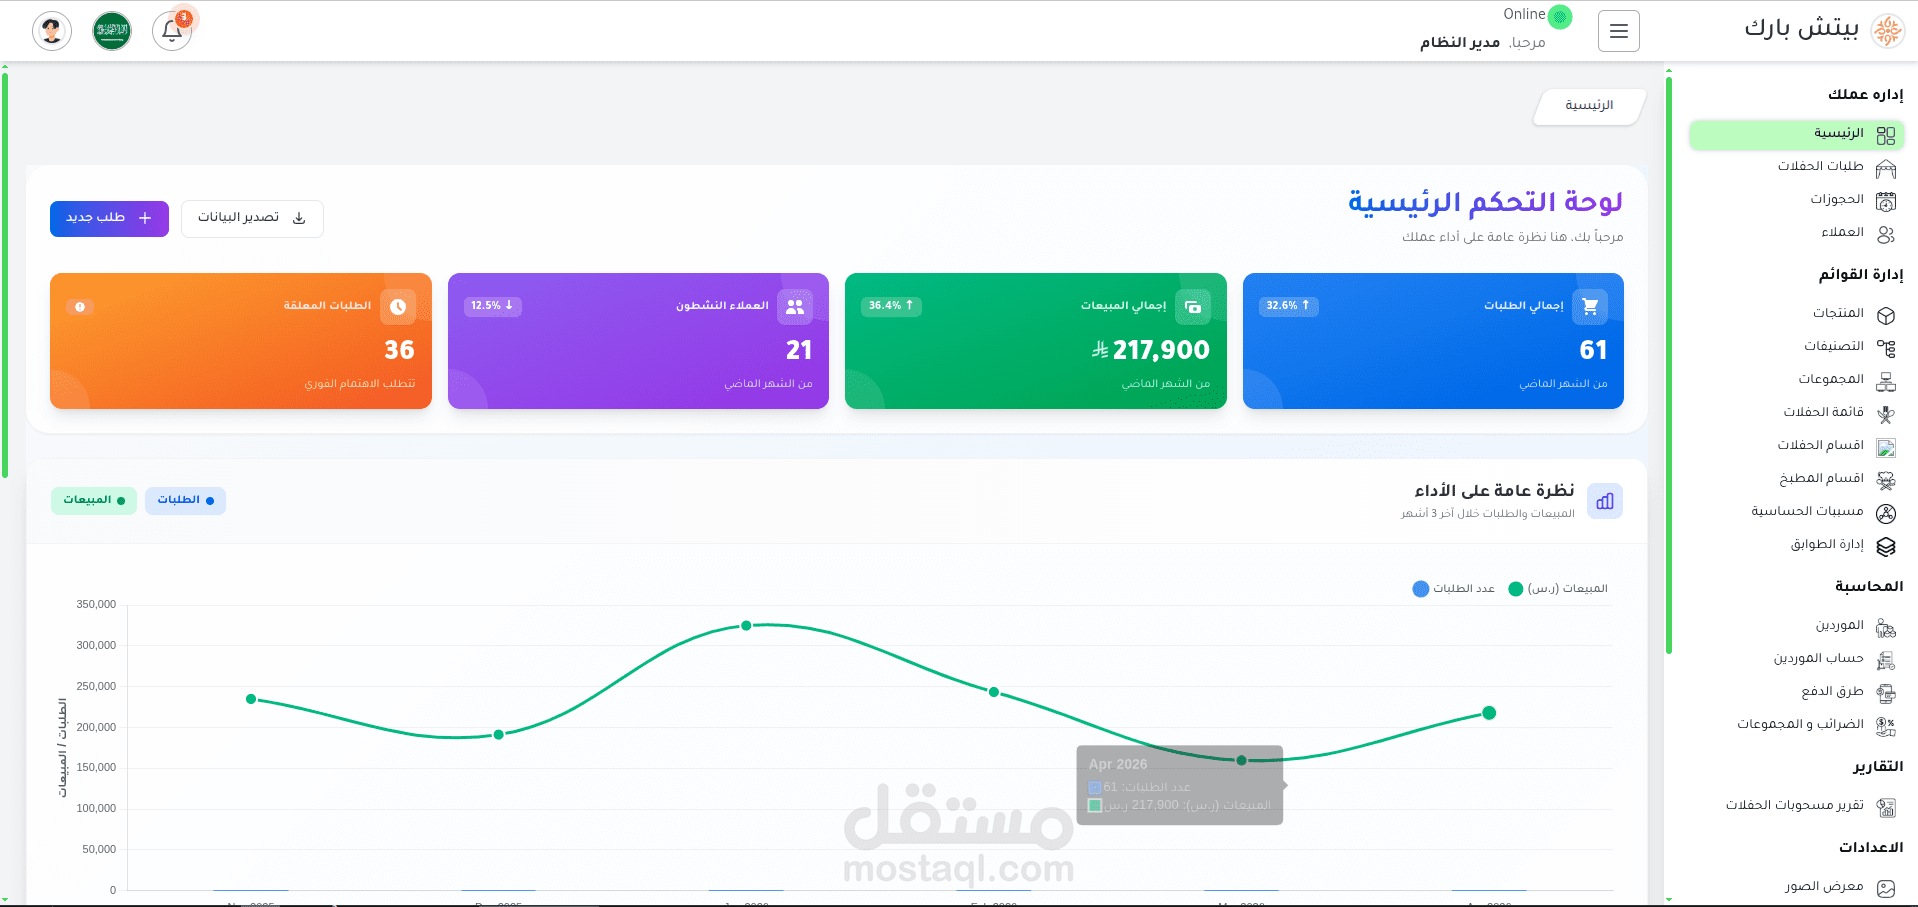Click the طرق الدفع payment icon in sidebar

click(x=1886, y=693)
